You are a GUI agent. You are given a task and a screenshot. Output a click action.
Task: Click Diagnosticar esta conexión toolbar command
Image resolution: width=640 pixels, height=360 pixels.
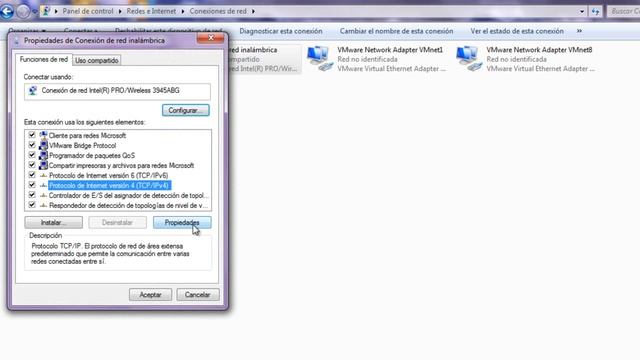point(281,31)
